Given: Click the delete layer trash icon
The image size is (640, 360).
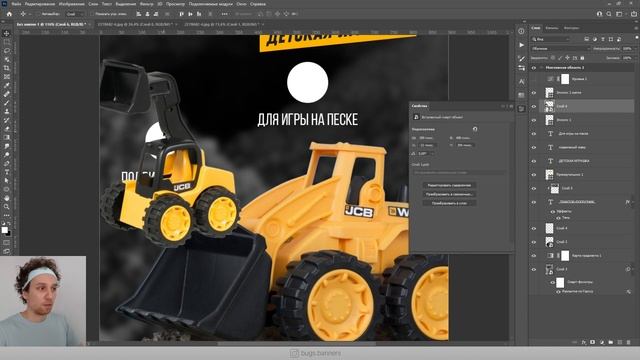Looking at the screenshot, I should pos(629,342).
